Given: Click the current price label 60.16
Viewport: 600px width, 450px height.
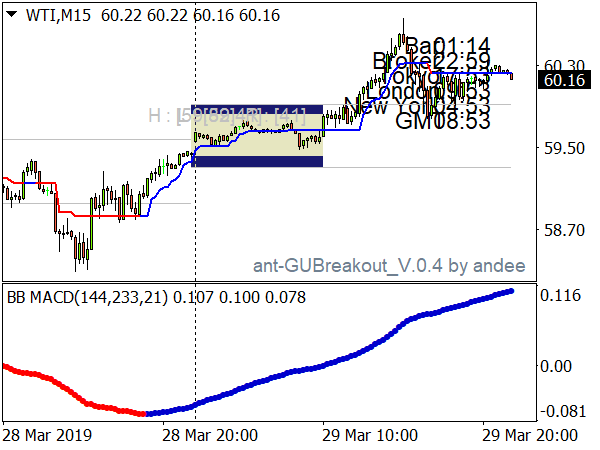Looking at the screenshot, I should 564,80.
